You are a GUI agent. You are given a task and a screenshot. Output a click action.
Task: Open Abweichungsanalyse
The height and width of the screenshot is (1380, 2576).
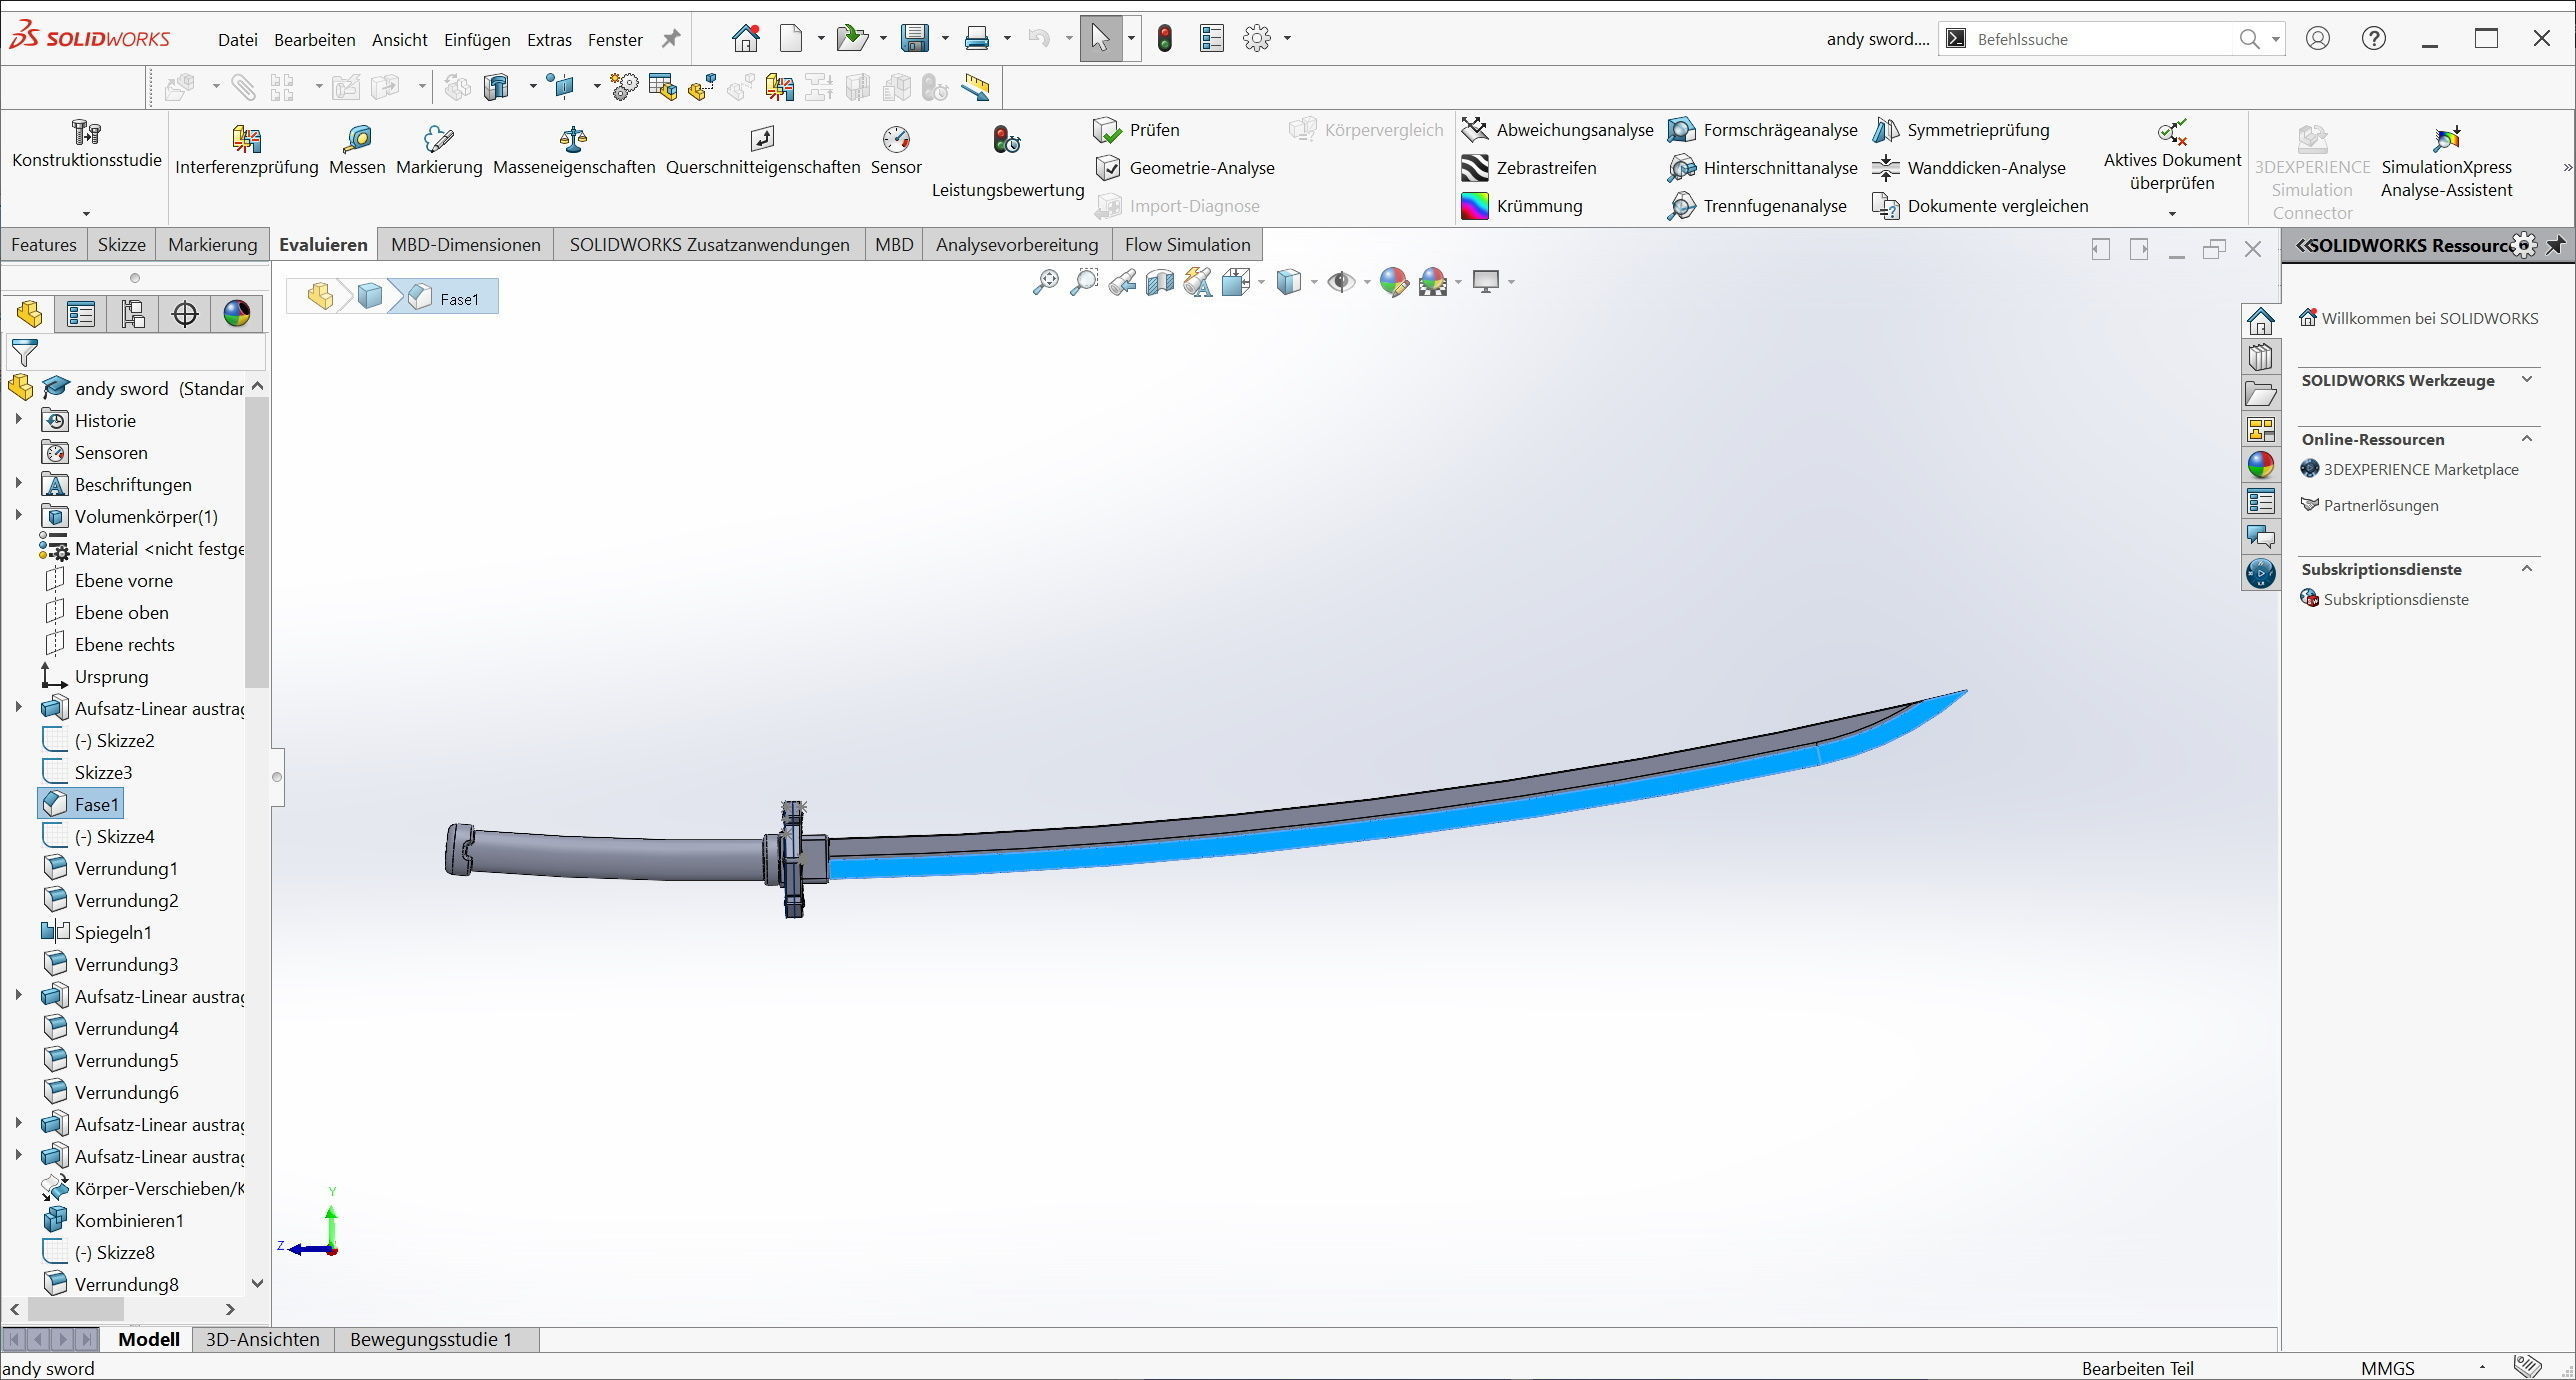[1557, 130]
